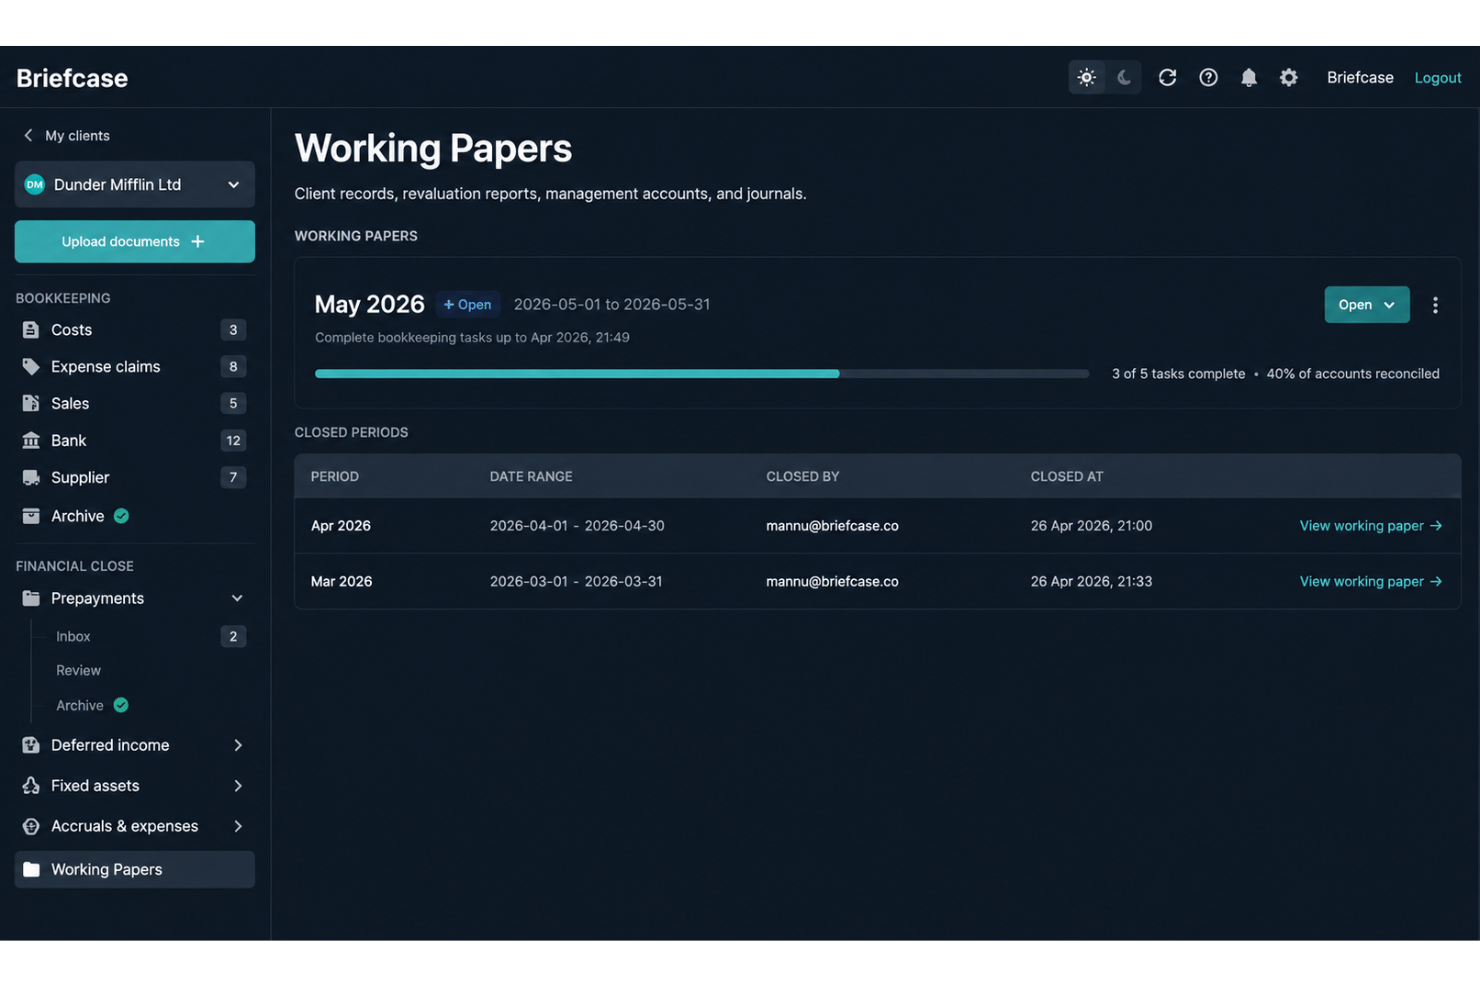Click the Apr 2026 period cell

pyautogui.click(x=341, y=526)
